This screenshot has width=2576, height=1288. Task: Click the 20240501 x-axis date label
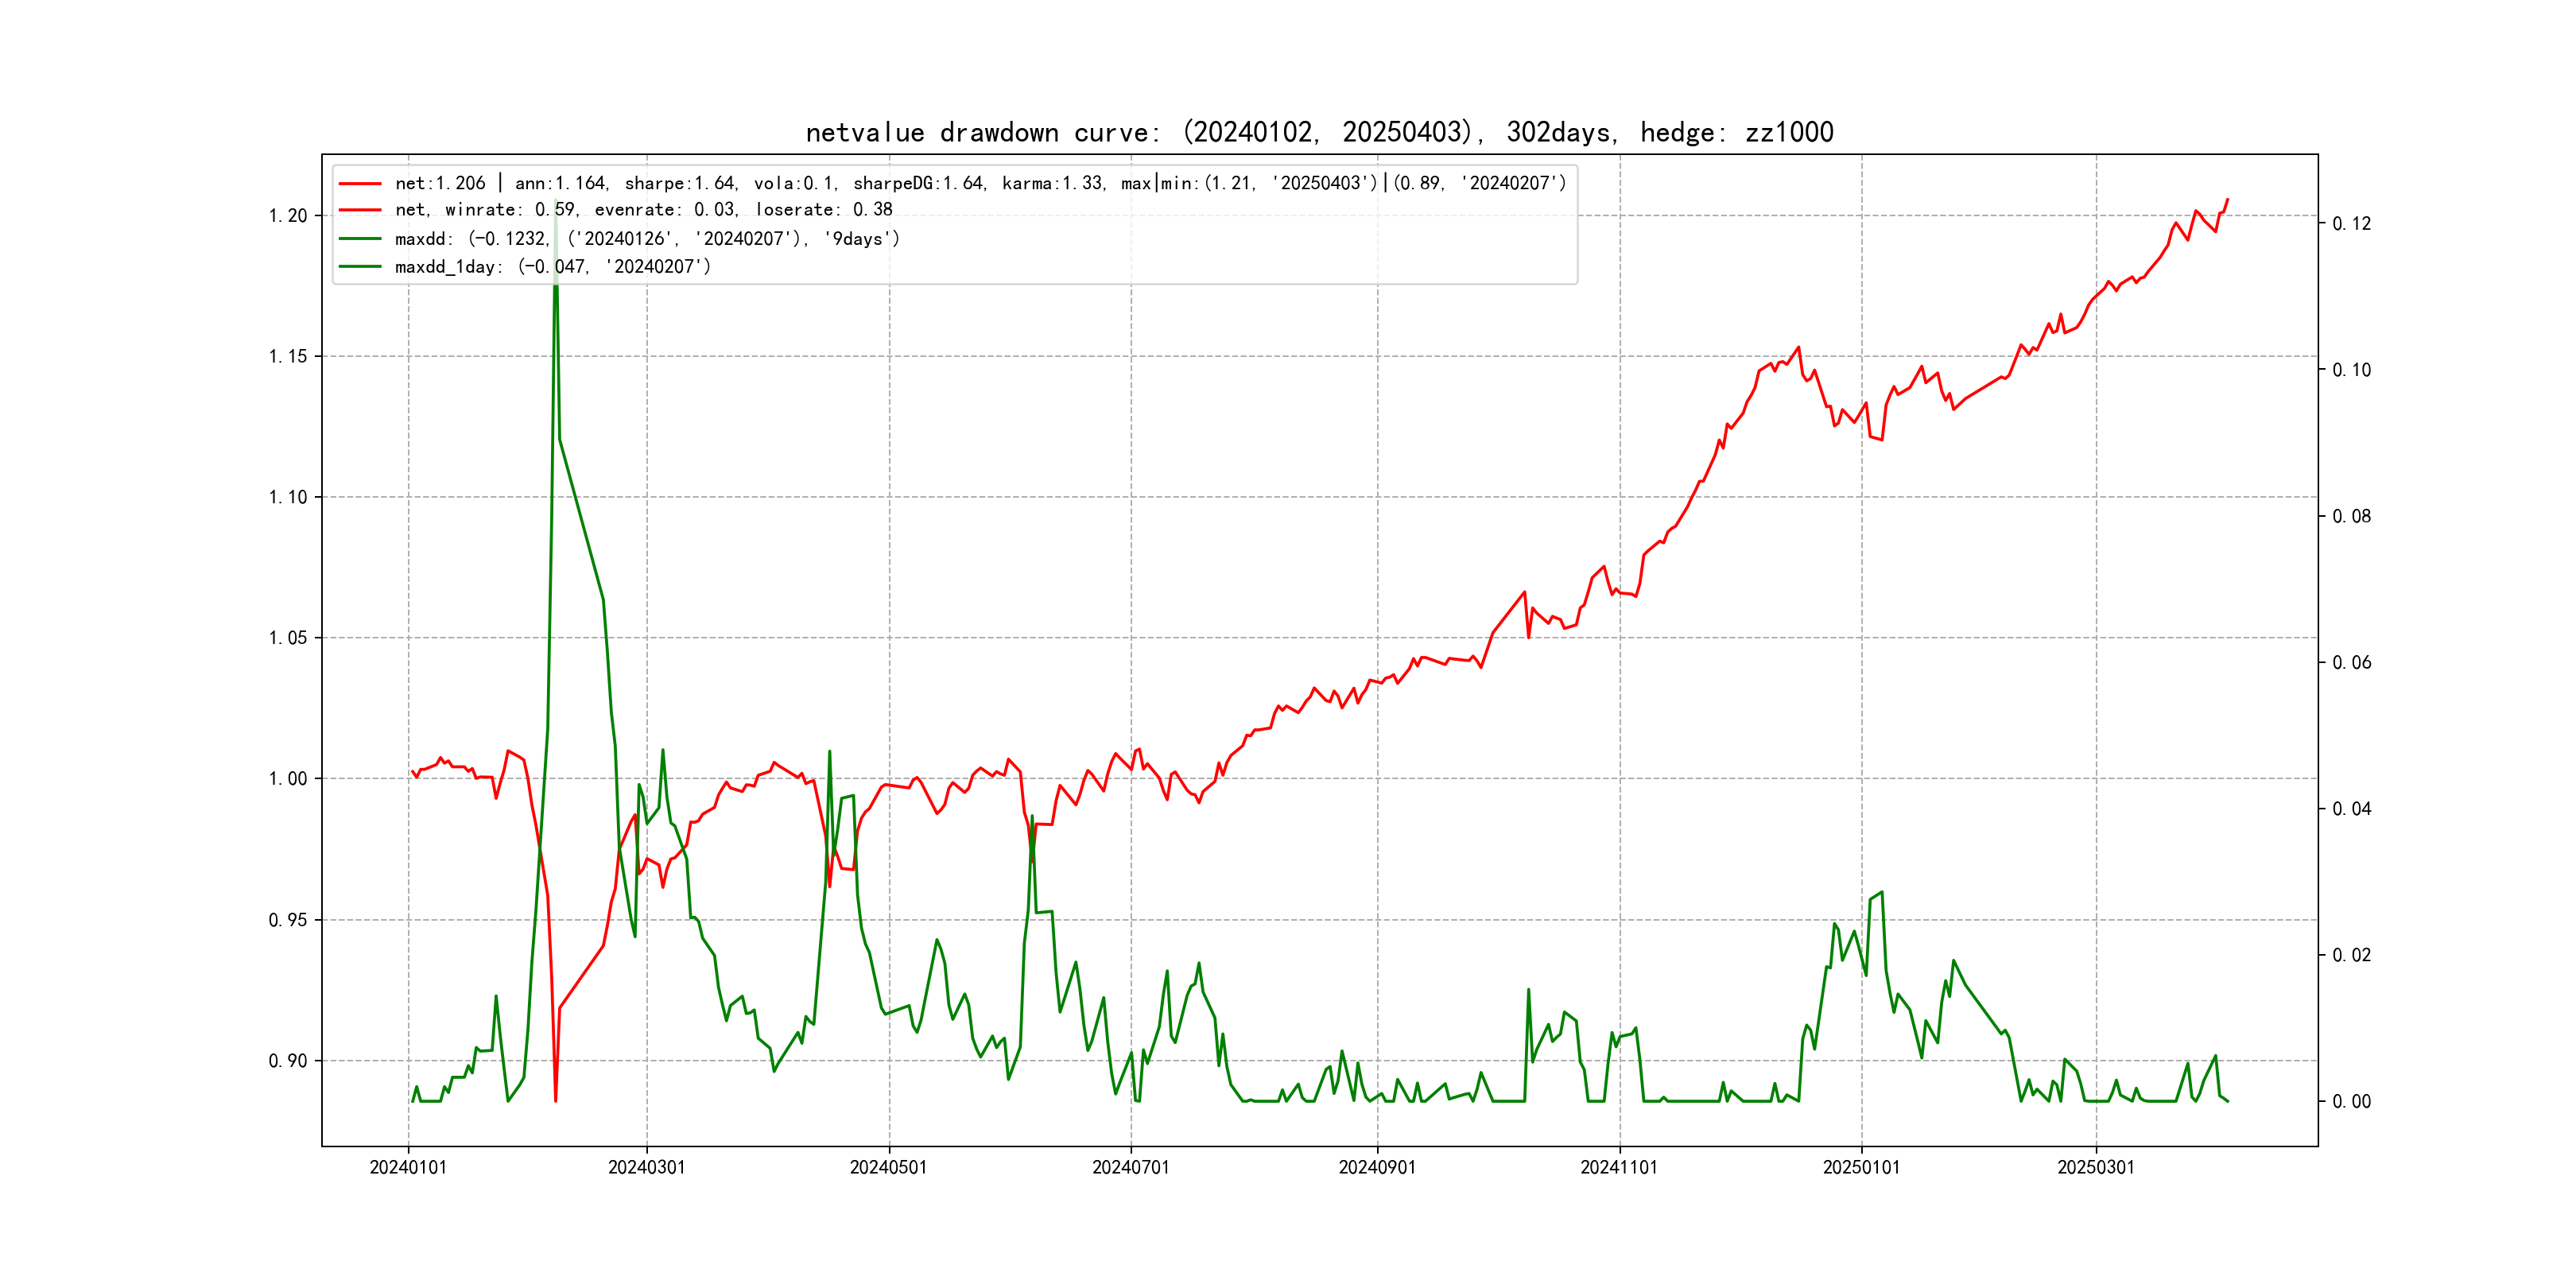(888, 1167)
